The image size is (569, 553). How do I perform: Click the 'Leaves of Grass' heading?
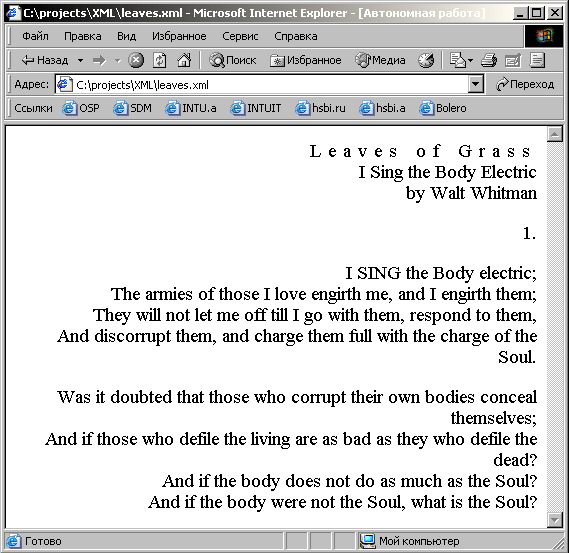[420, 151]
